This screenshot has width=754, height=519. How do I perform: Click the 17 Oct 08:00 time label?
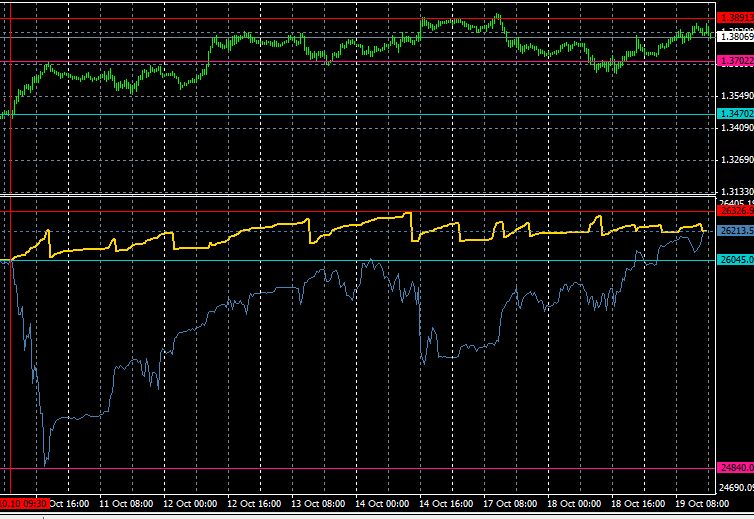510,504
